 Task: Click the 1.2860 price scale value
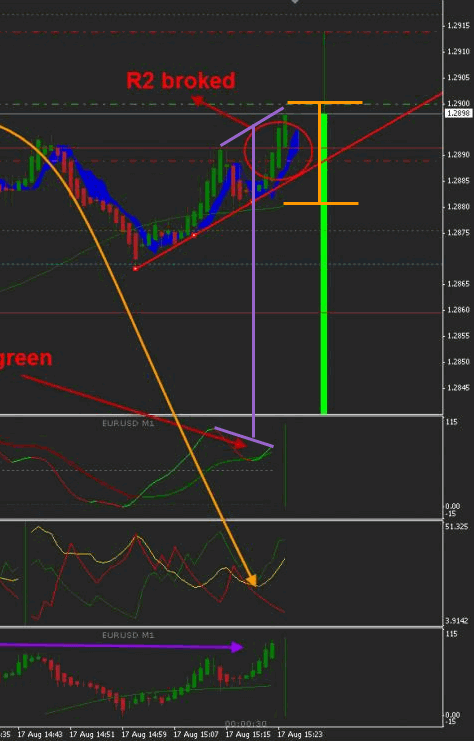[458, 310]
